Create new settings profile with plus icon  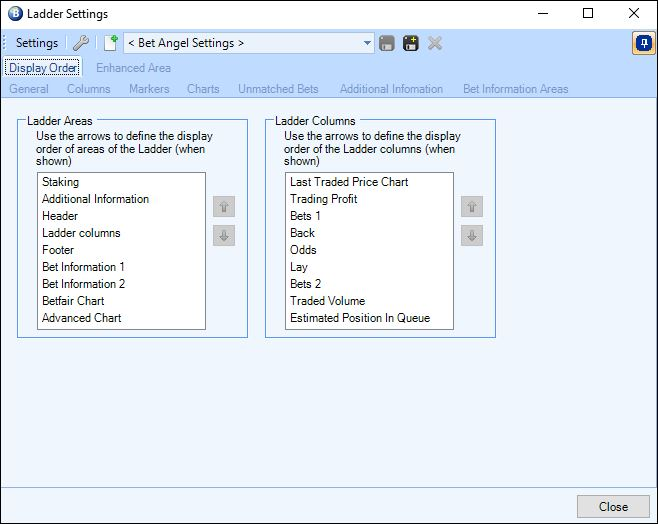click(x=111, y=43)
